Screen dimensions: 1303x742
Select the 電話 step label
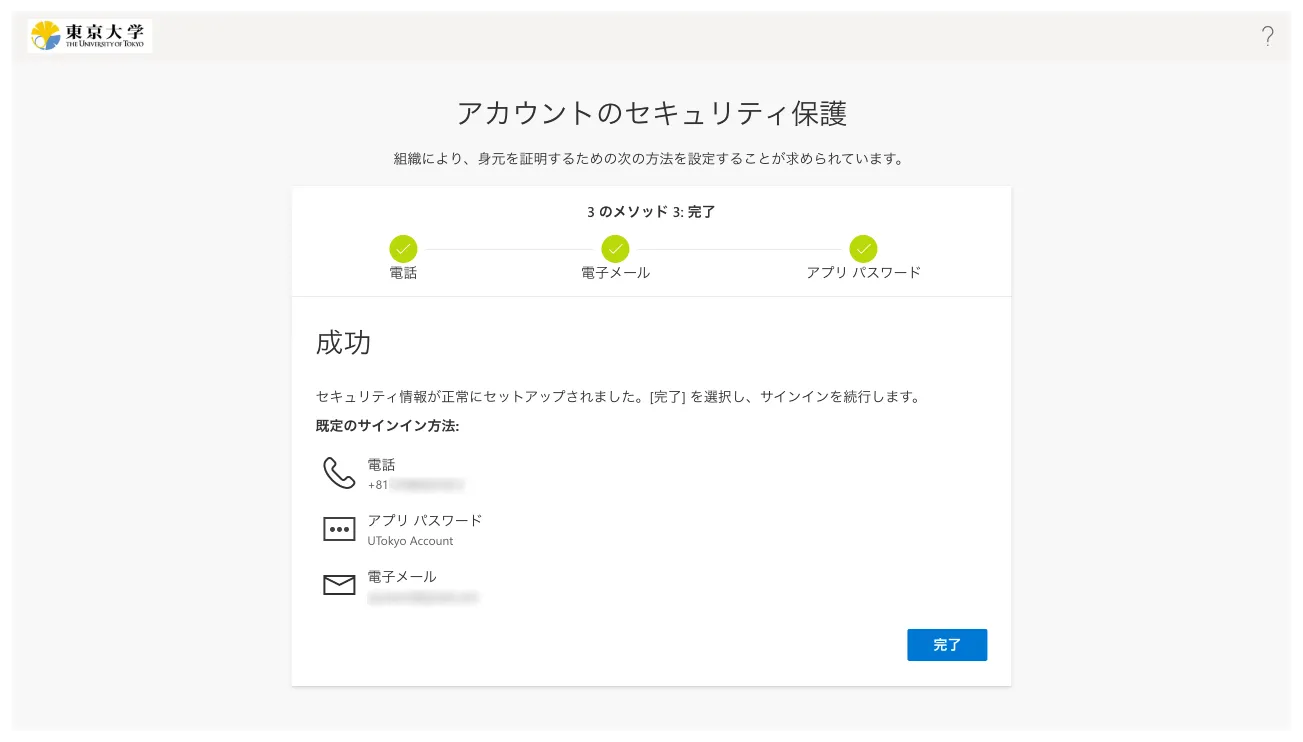click(x=403, y=273)
